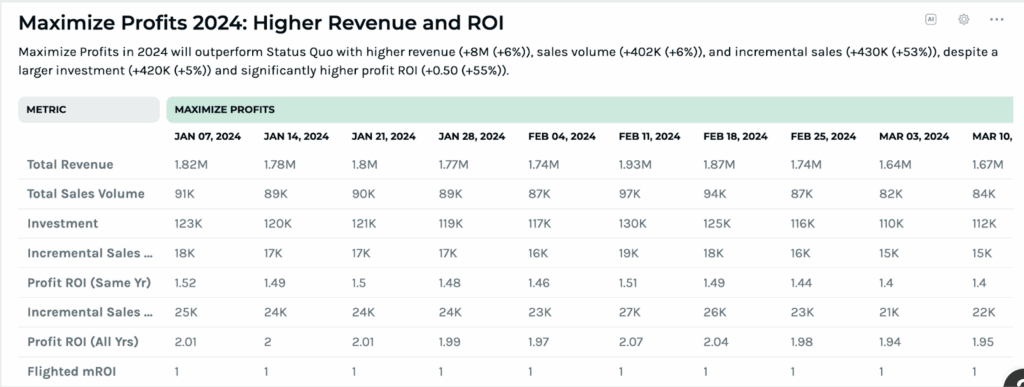The image size is (1024, 387).
Task: Click Total Revenue cell 1.77M for Jan 28
Action: point(455,165)
